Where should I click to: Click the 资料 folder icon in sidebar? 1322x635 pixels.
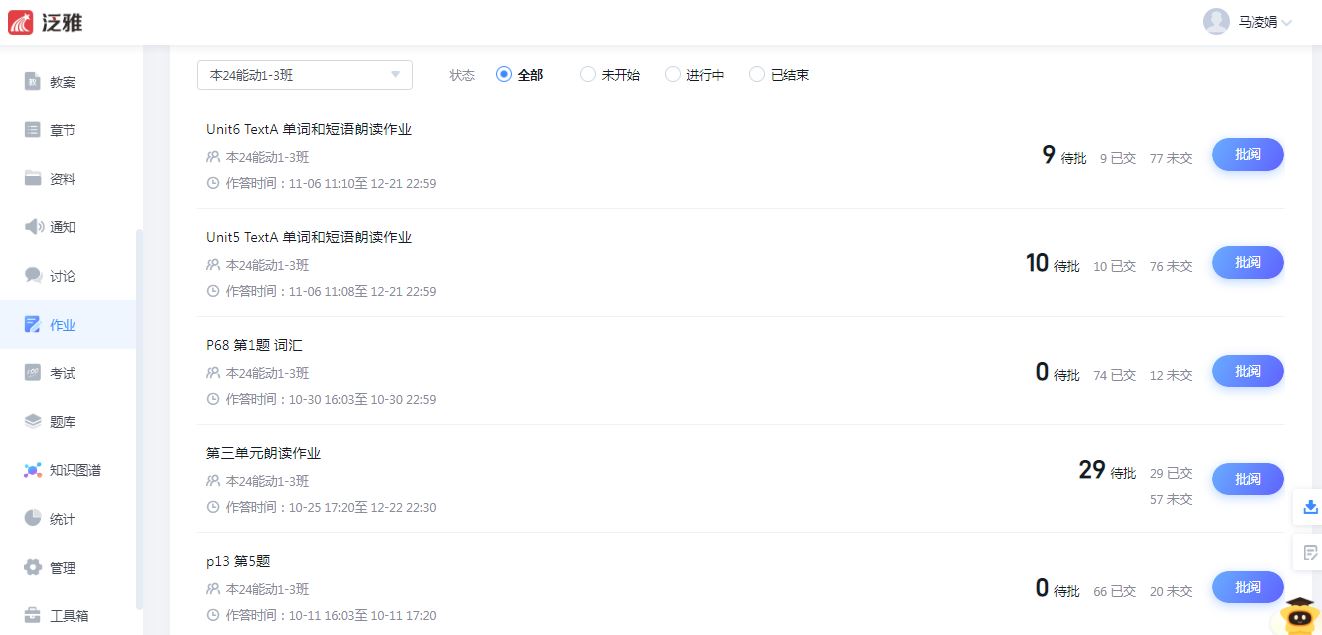pyautogui.click(x=33, y=178)
